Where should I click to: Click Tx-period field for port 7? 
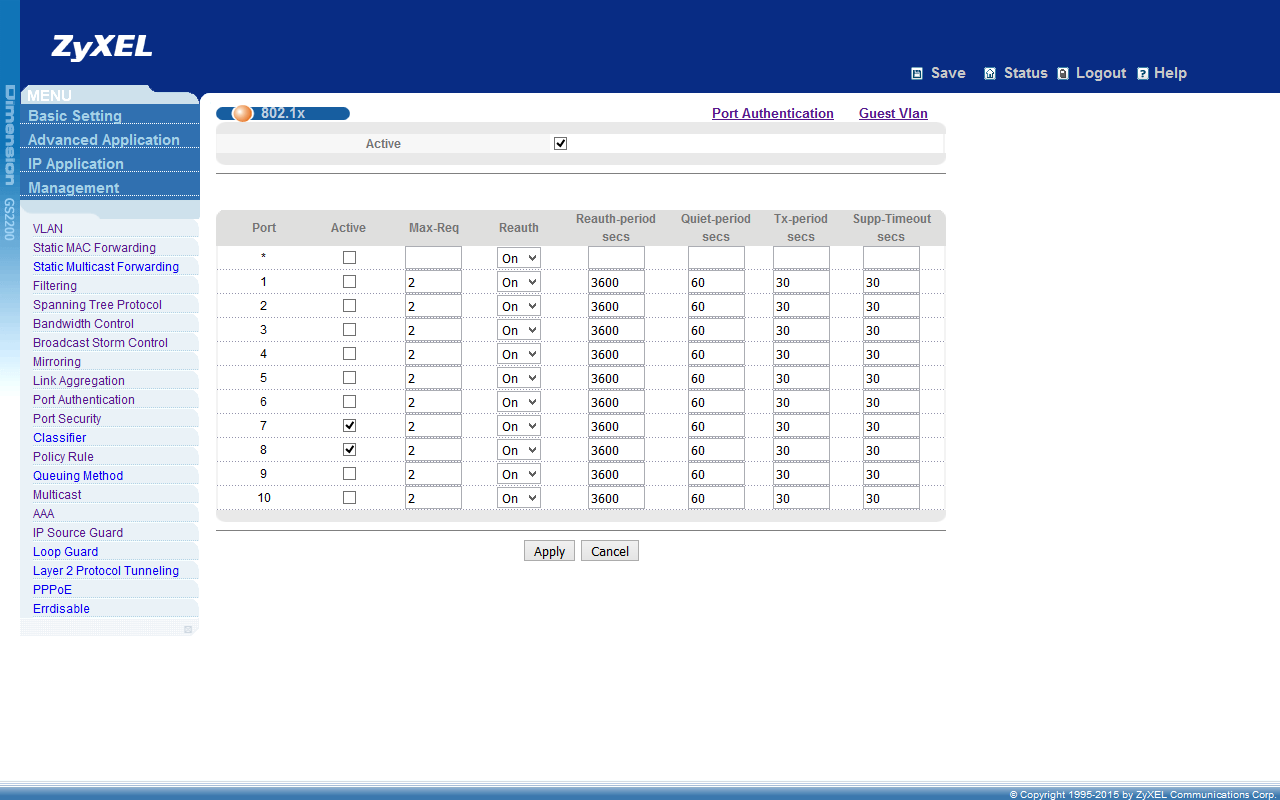coord(801,426)
